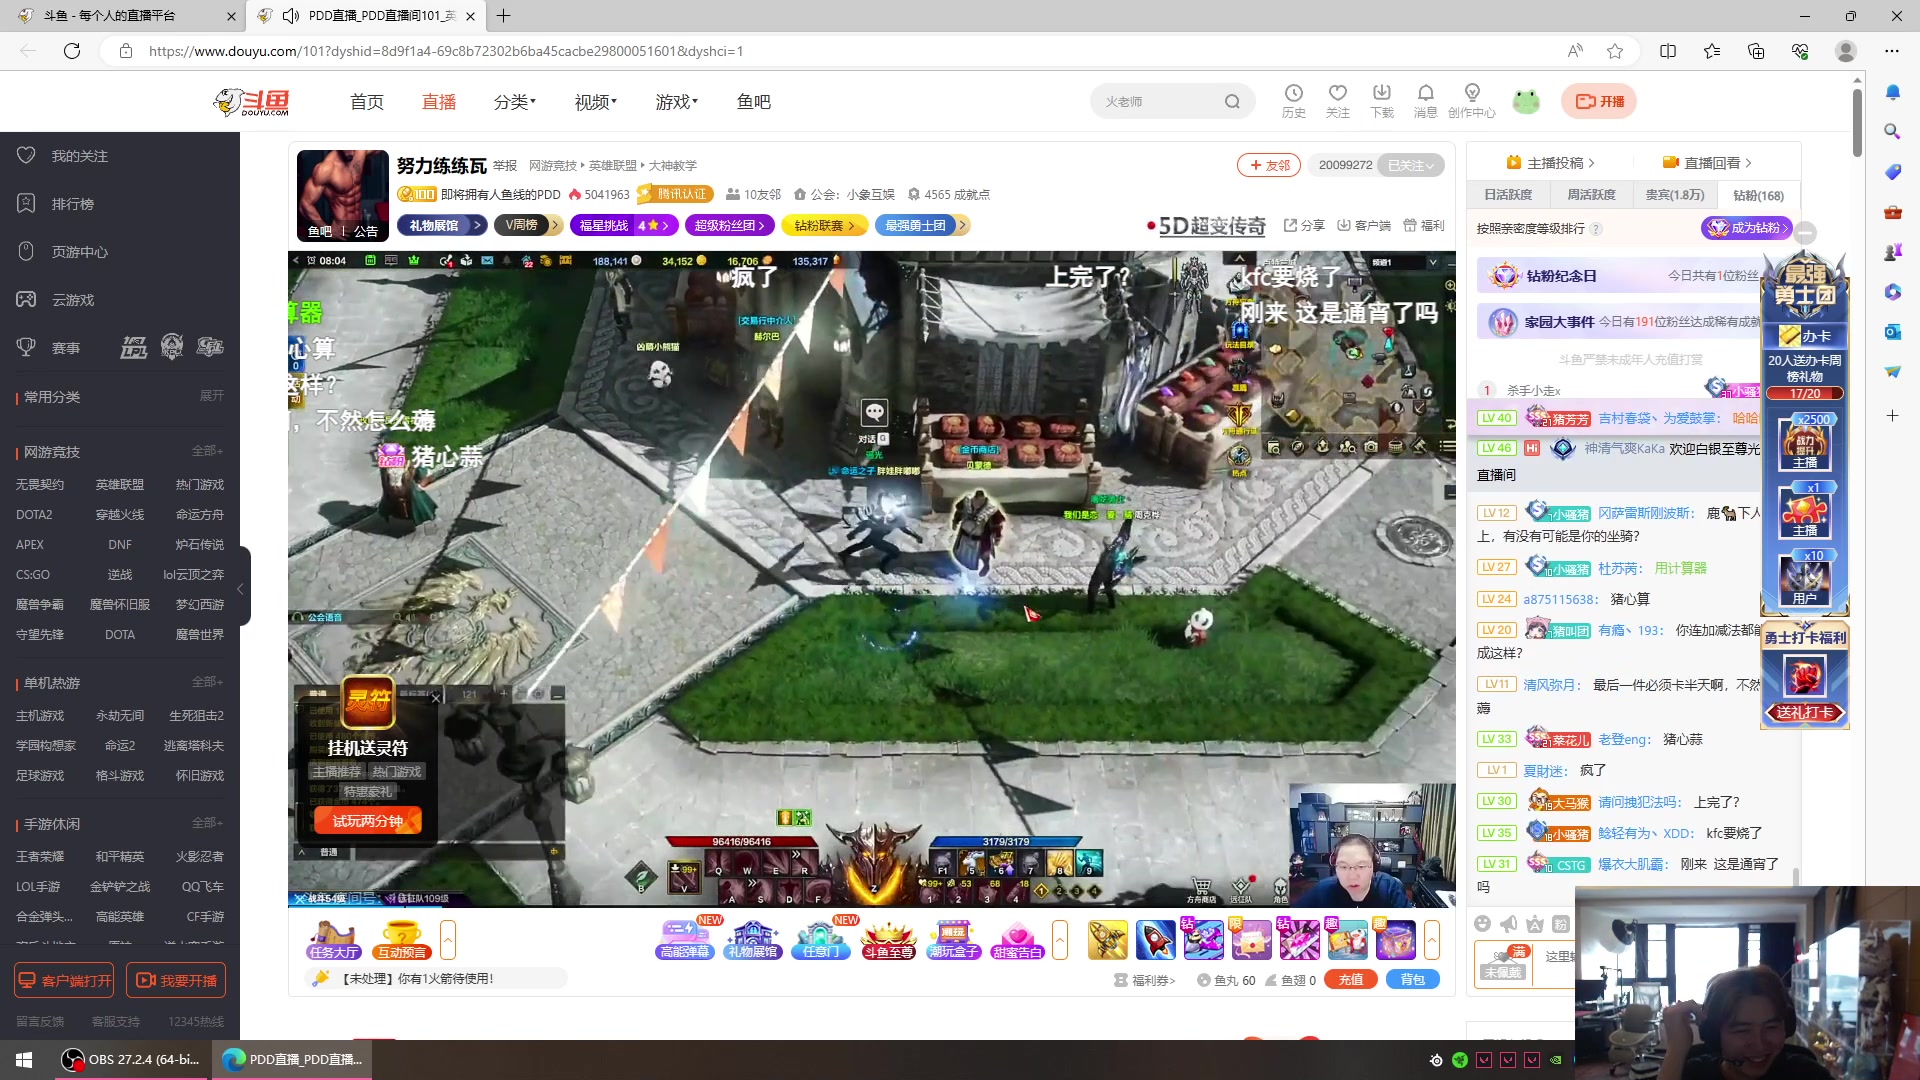The height and width of the screenshot is (1080, 1920).
Task: Click the 任意门 icon below the player
Action: (820, 939)
